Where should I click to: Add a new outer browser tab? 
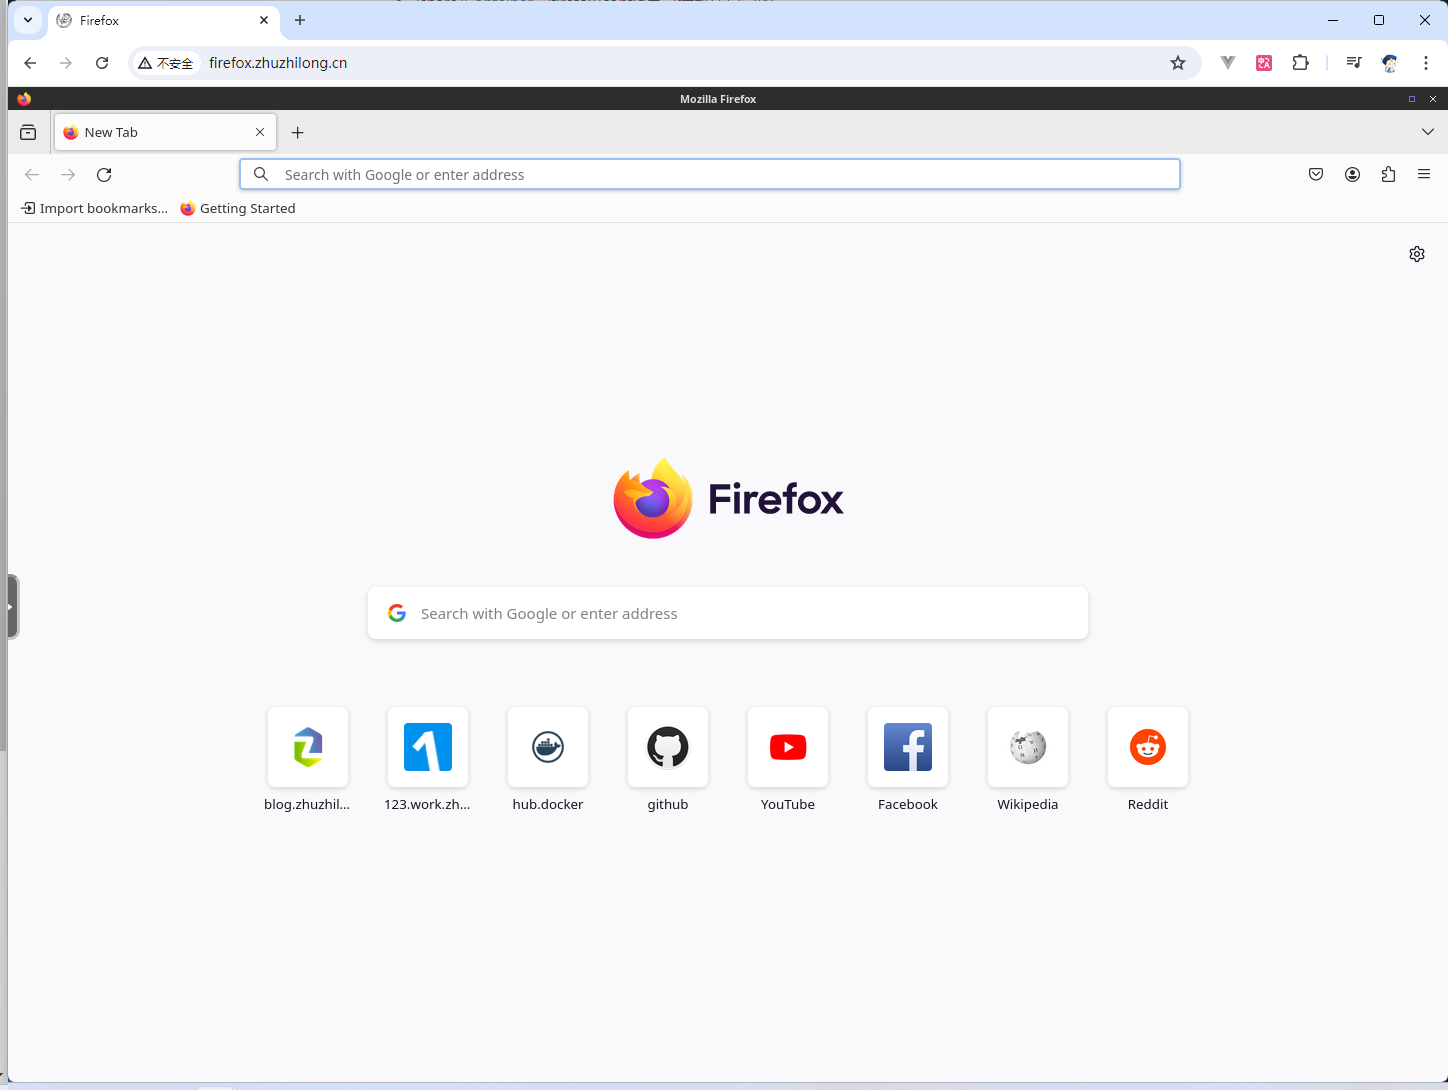pyautogui.click(x=300, y=20)
